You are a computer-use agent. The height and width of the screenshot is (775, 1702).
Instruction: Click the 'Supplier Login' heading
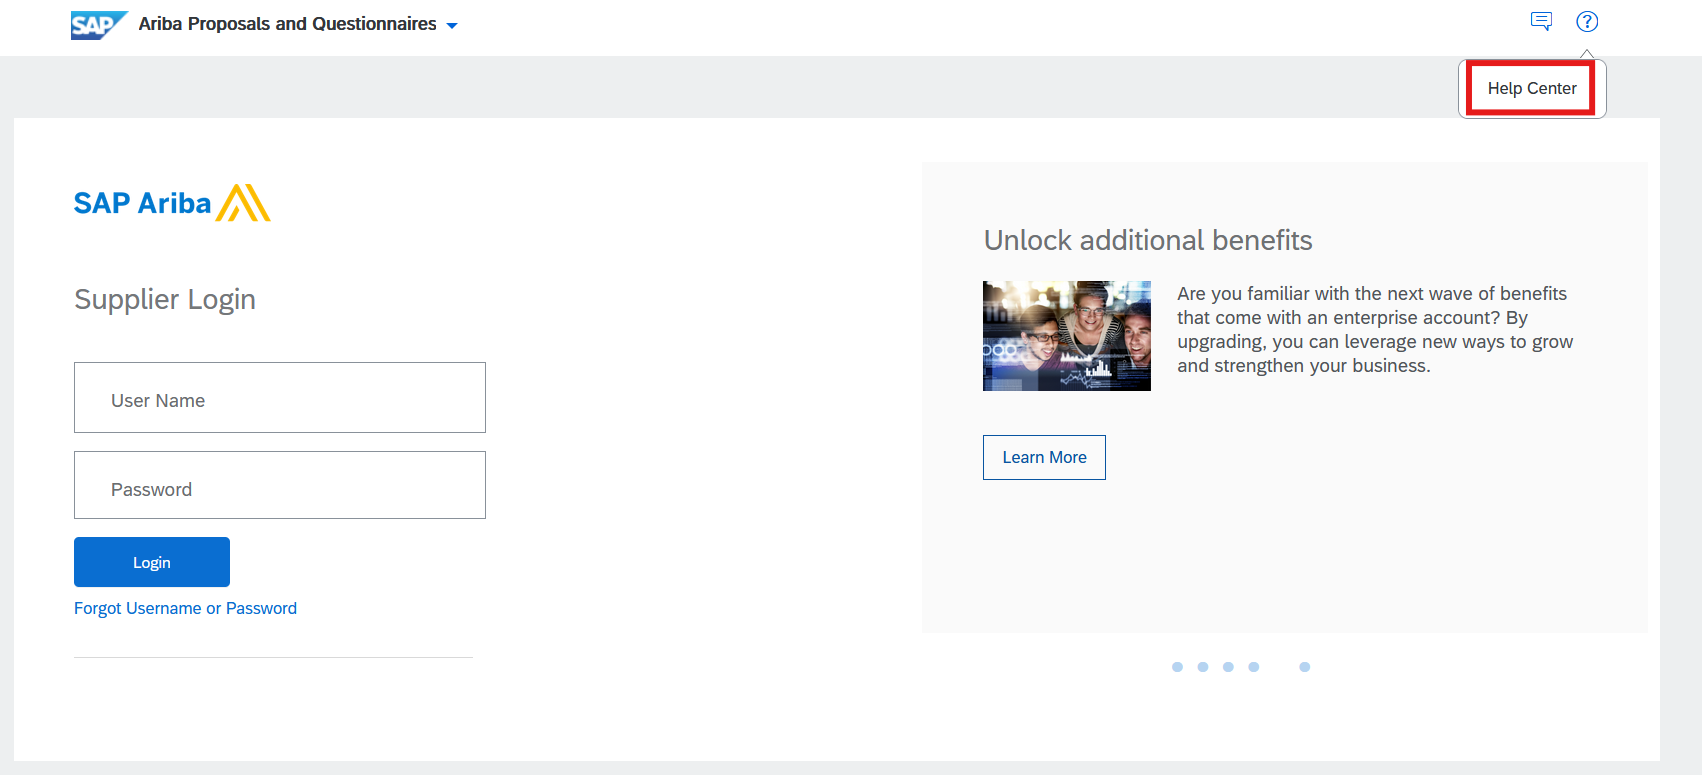165,299
